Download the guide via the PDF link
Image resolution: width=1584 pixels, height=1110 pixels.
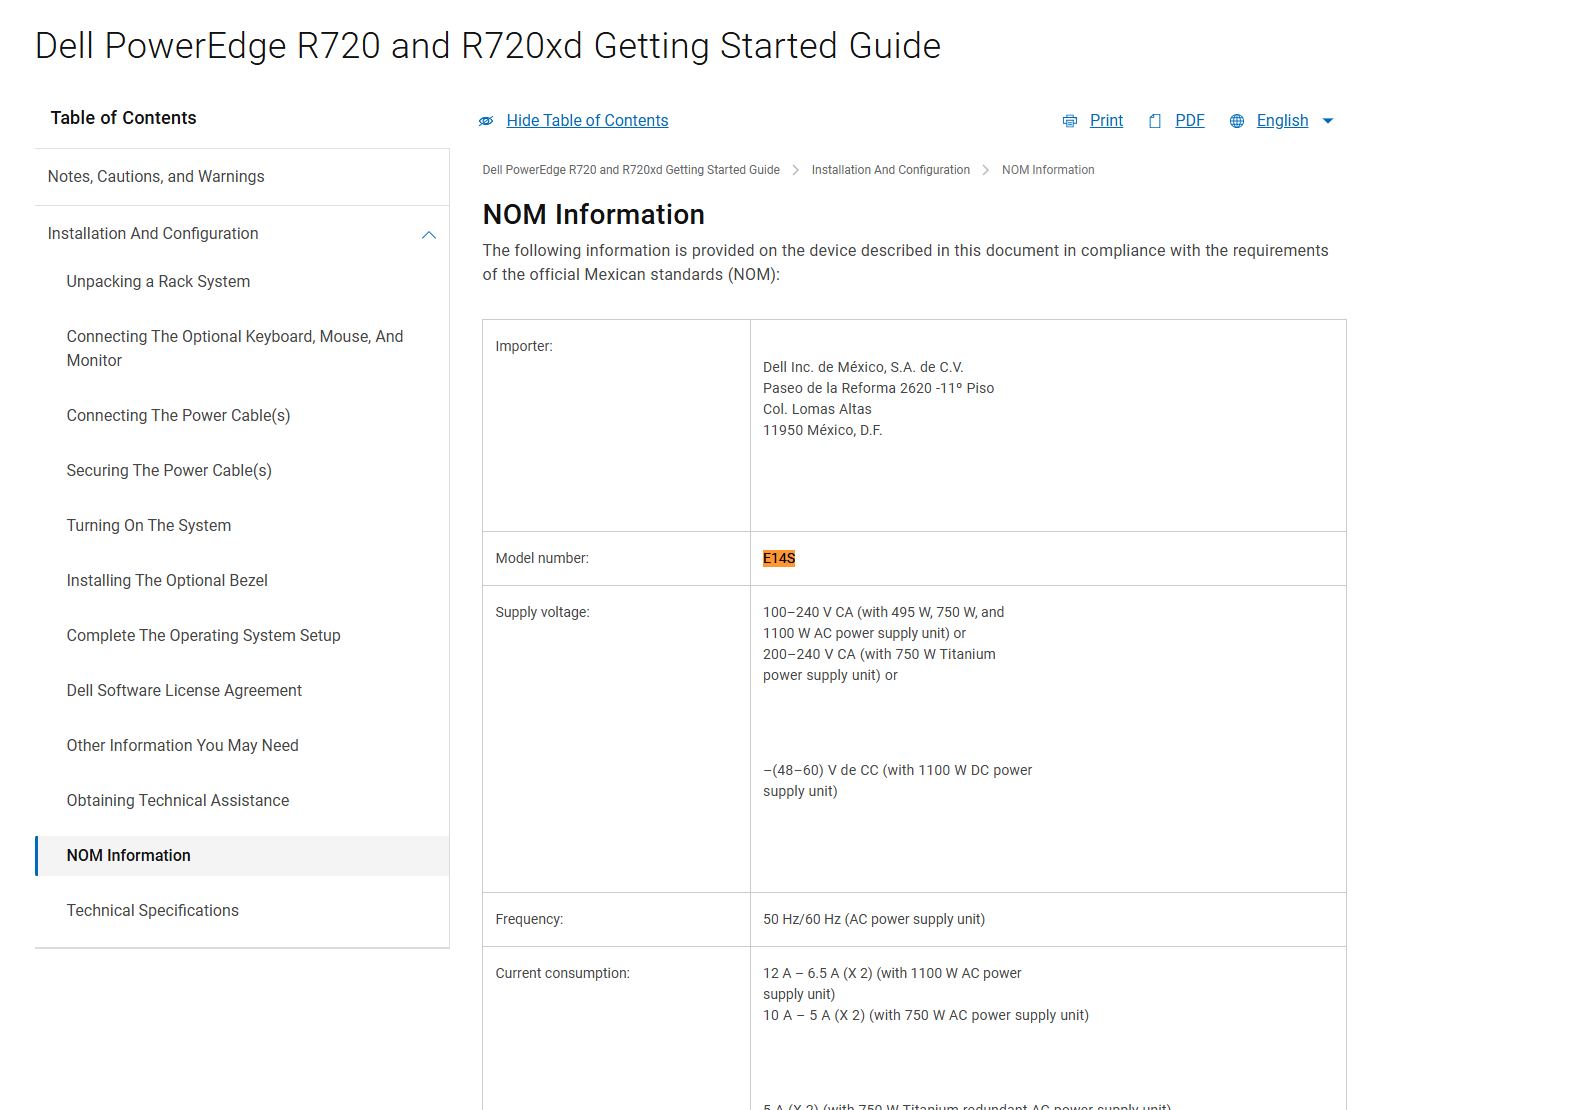click(1189, 121)
